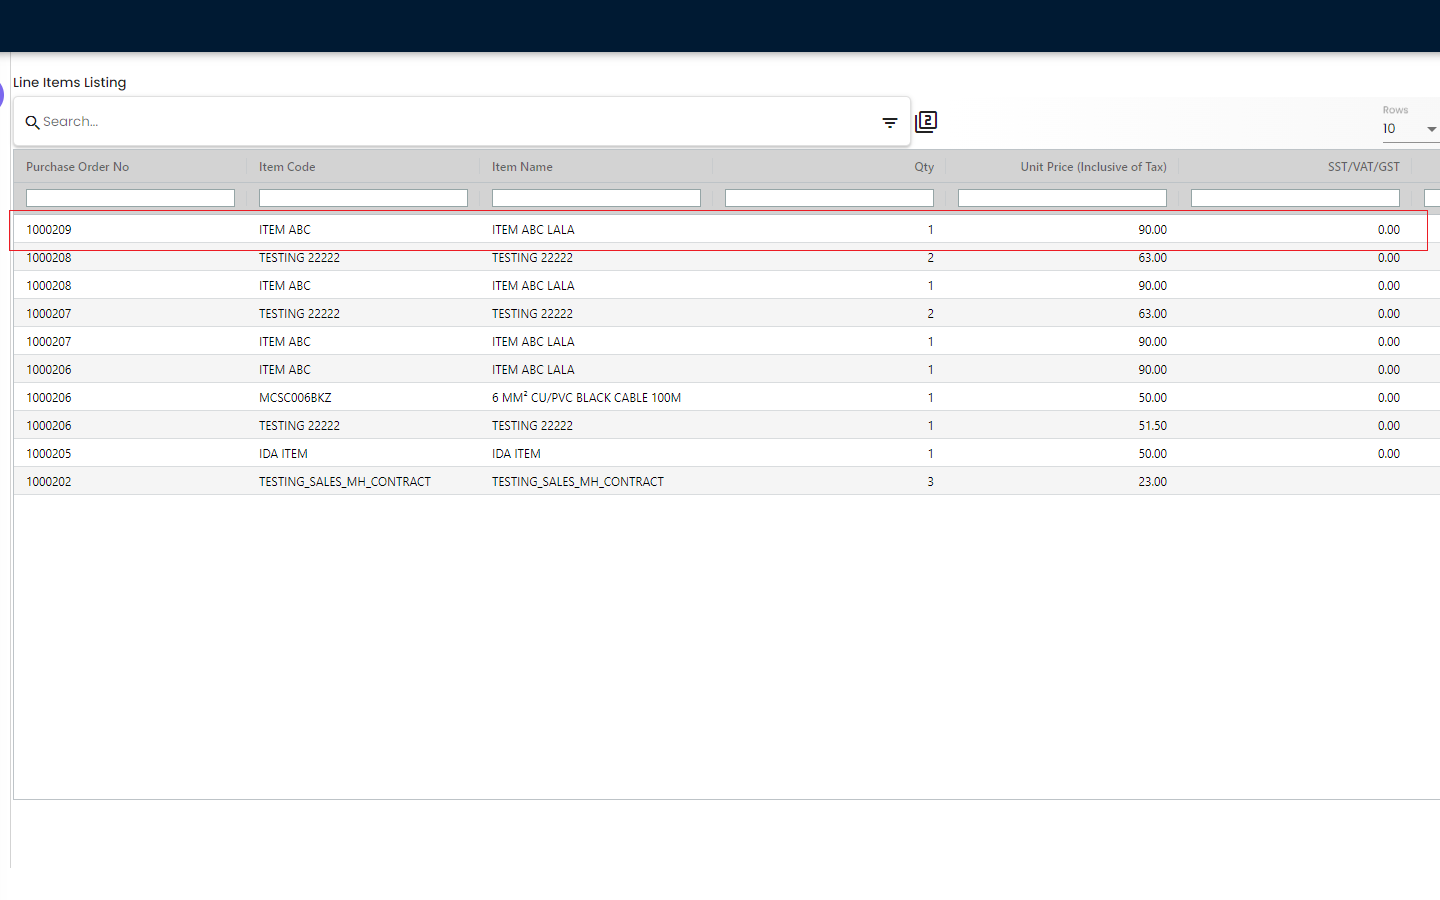Click unit price 50.00 in the IDA ITEM row
Screen dimensions: 1440x900
1152,454
